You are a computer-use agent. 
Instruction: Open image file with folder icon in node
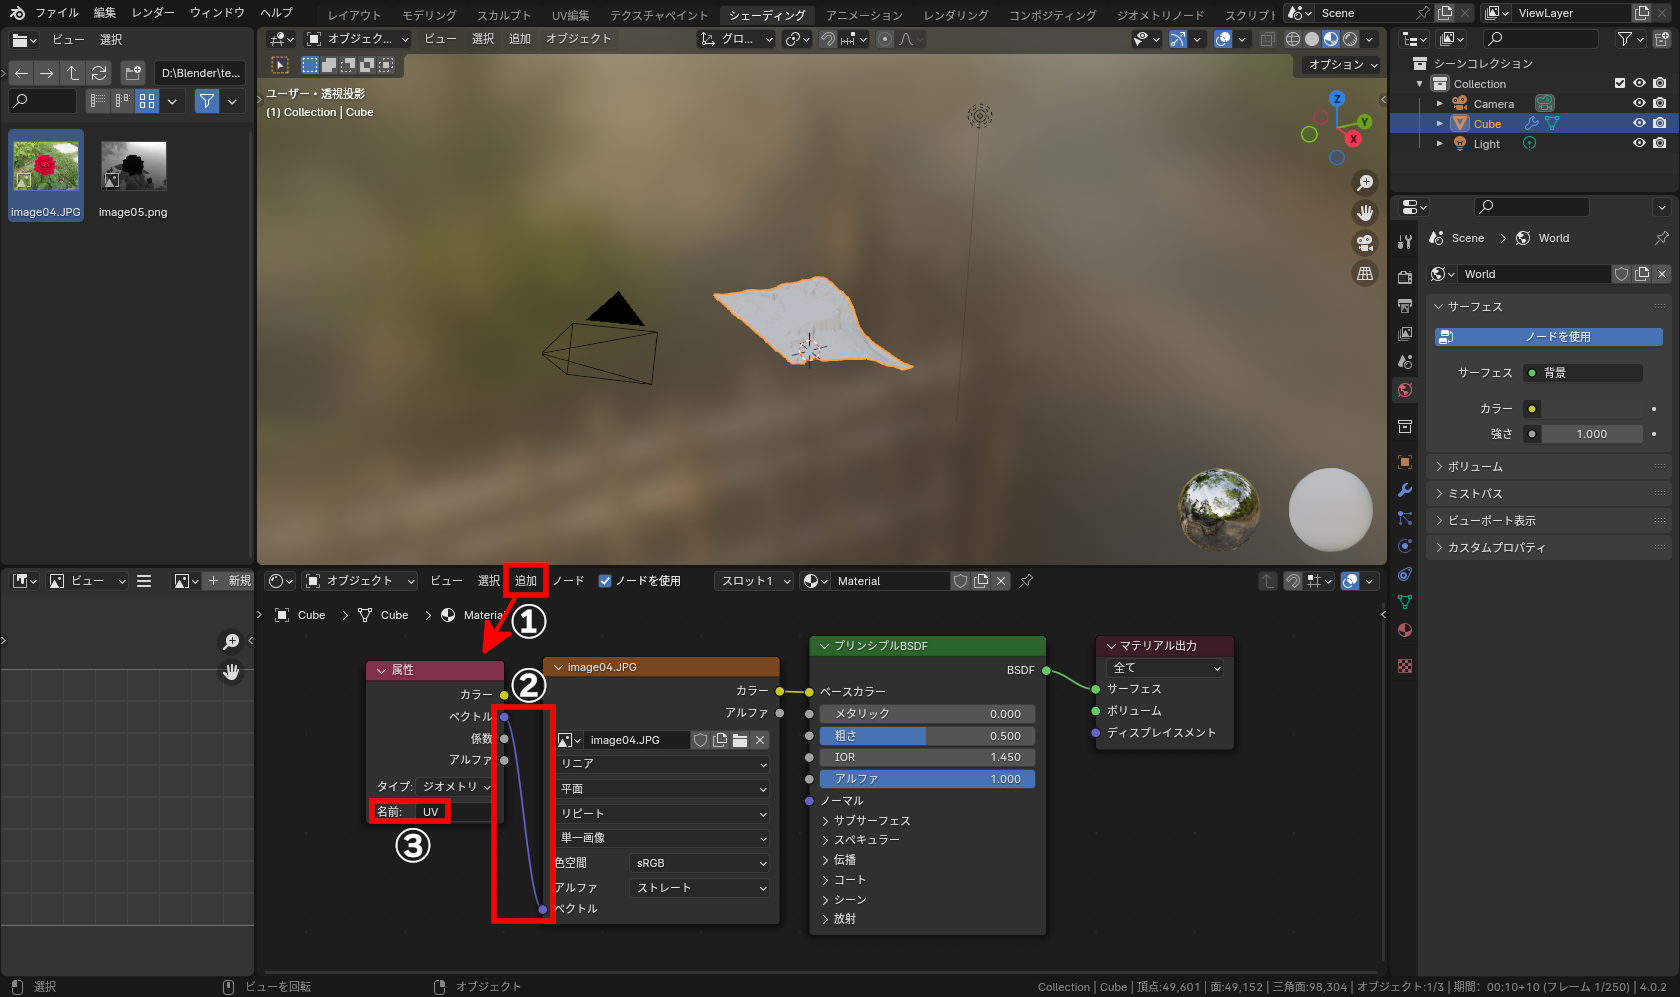pos(740,740)
